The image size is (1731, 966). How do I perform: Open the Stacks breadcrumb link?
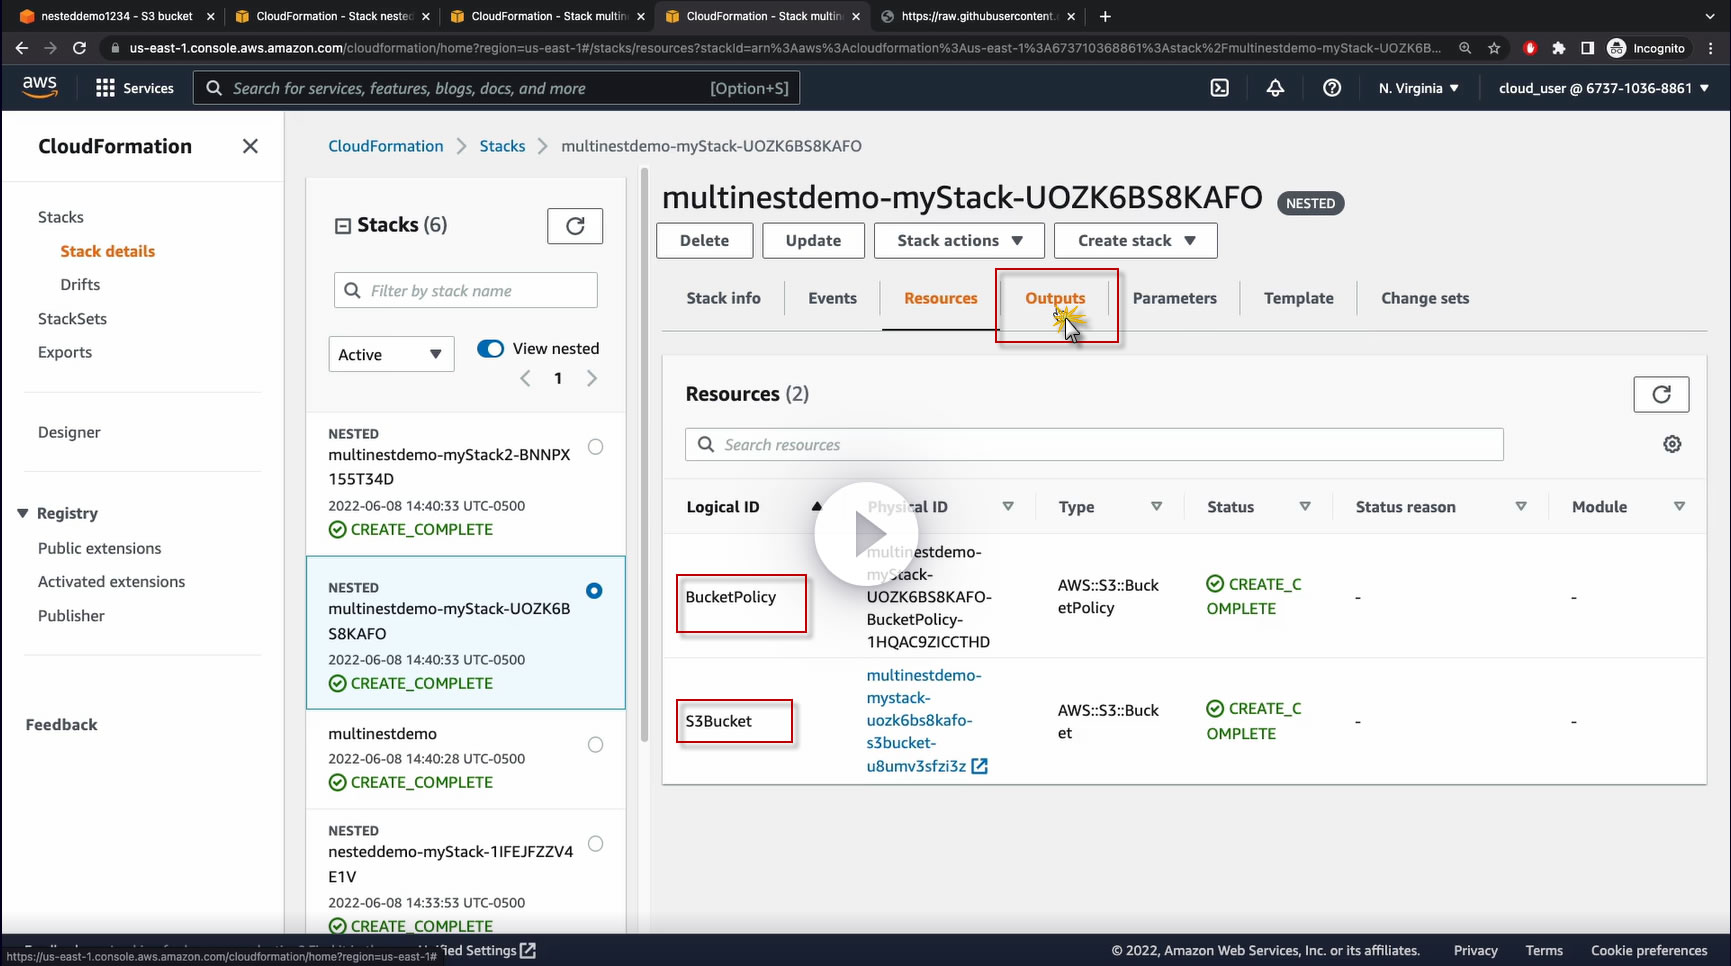pyautogui.click(x=502, y=146)
